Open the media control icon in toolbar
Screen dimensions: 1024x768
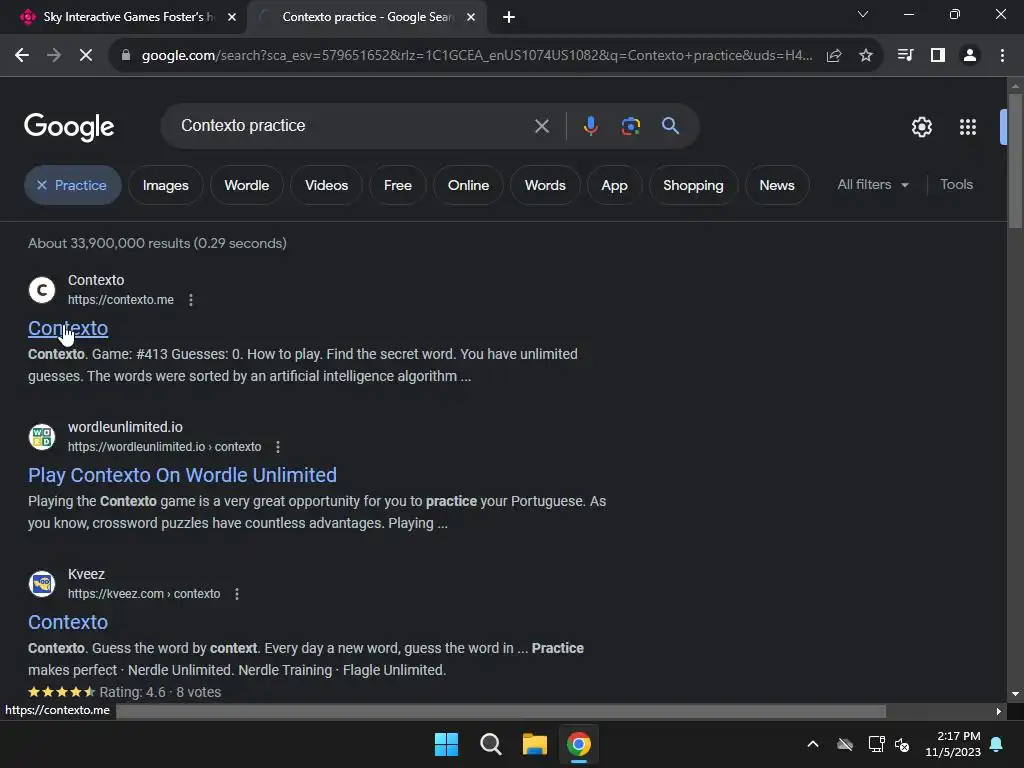pyautogui.click(x=906, y=56)
